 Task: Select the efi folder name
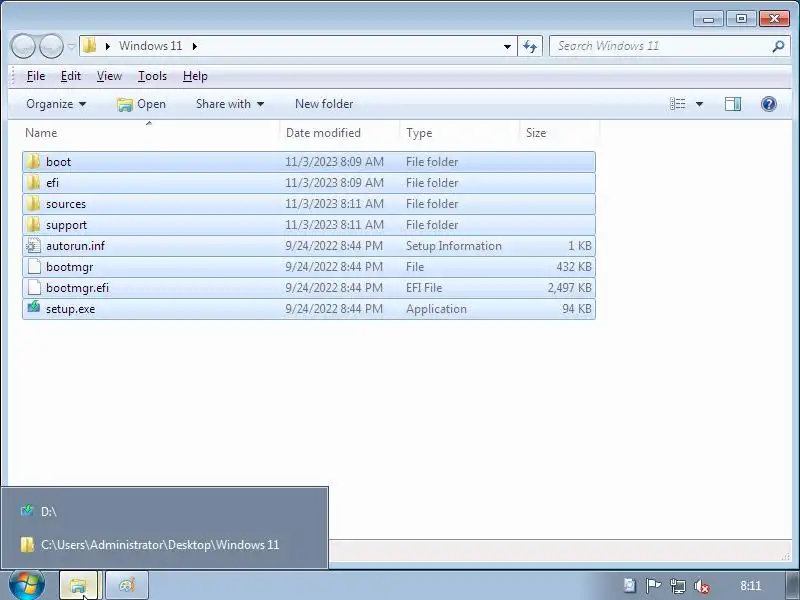coord(53,183)
